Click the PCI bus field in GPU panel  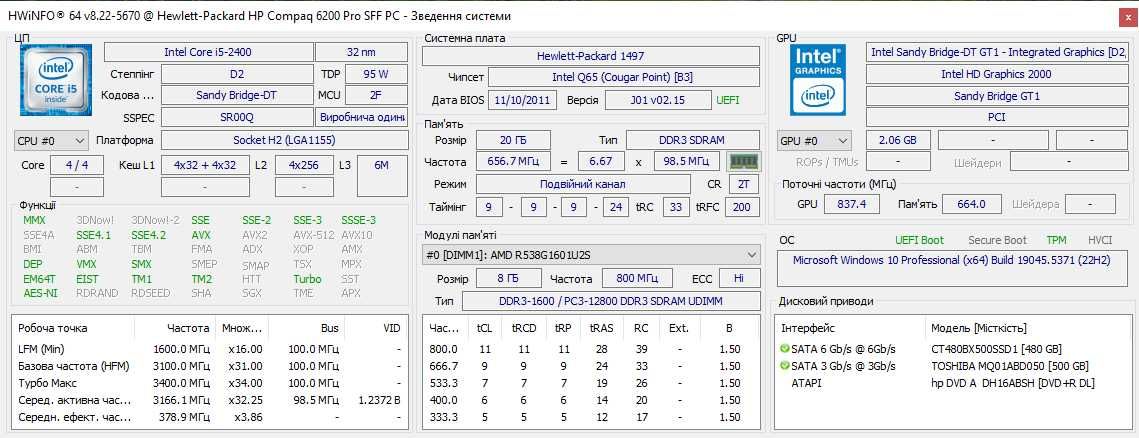996,117
